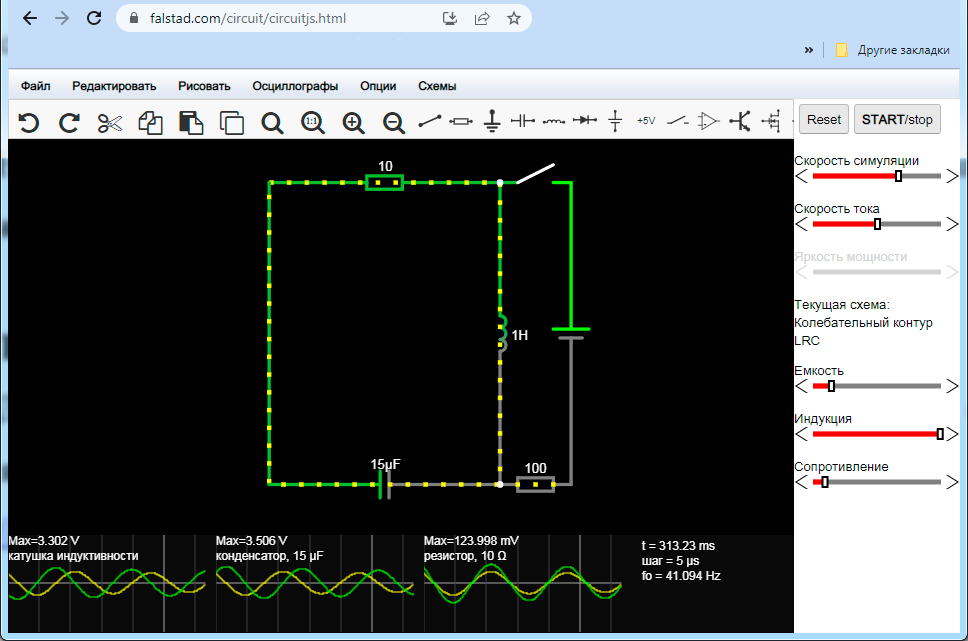
Task: Open the Схемы menu
Action: point(437,86)
